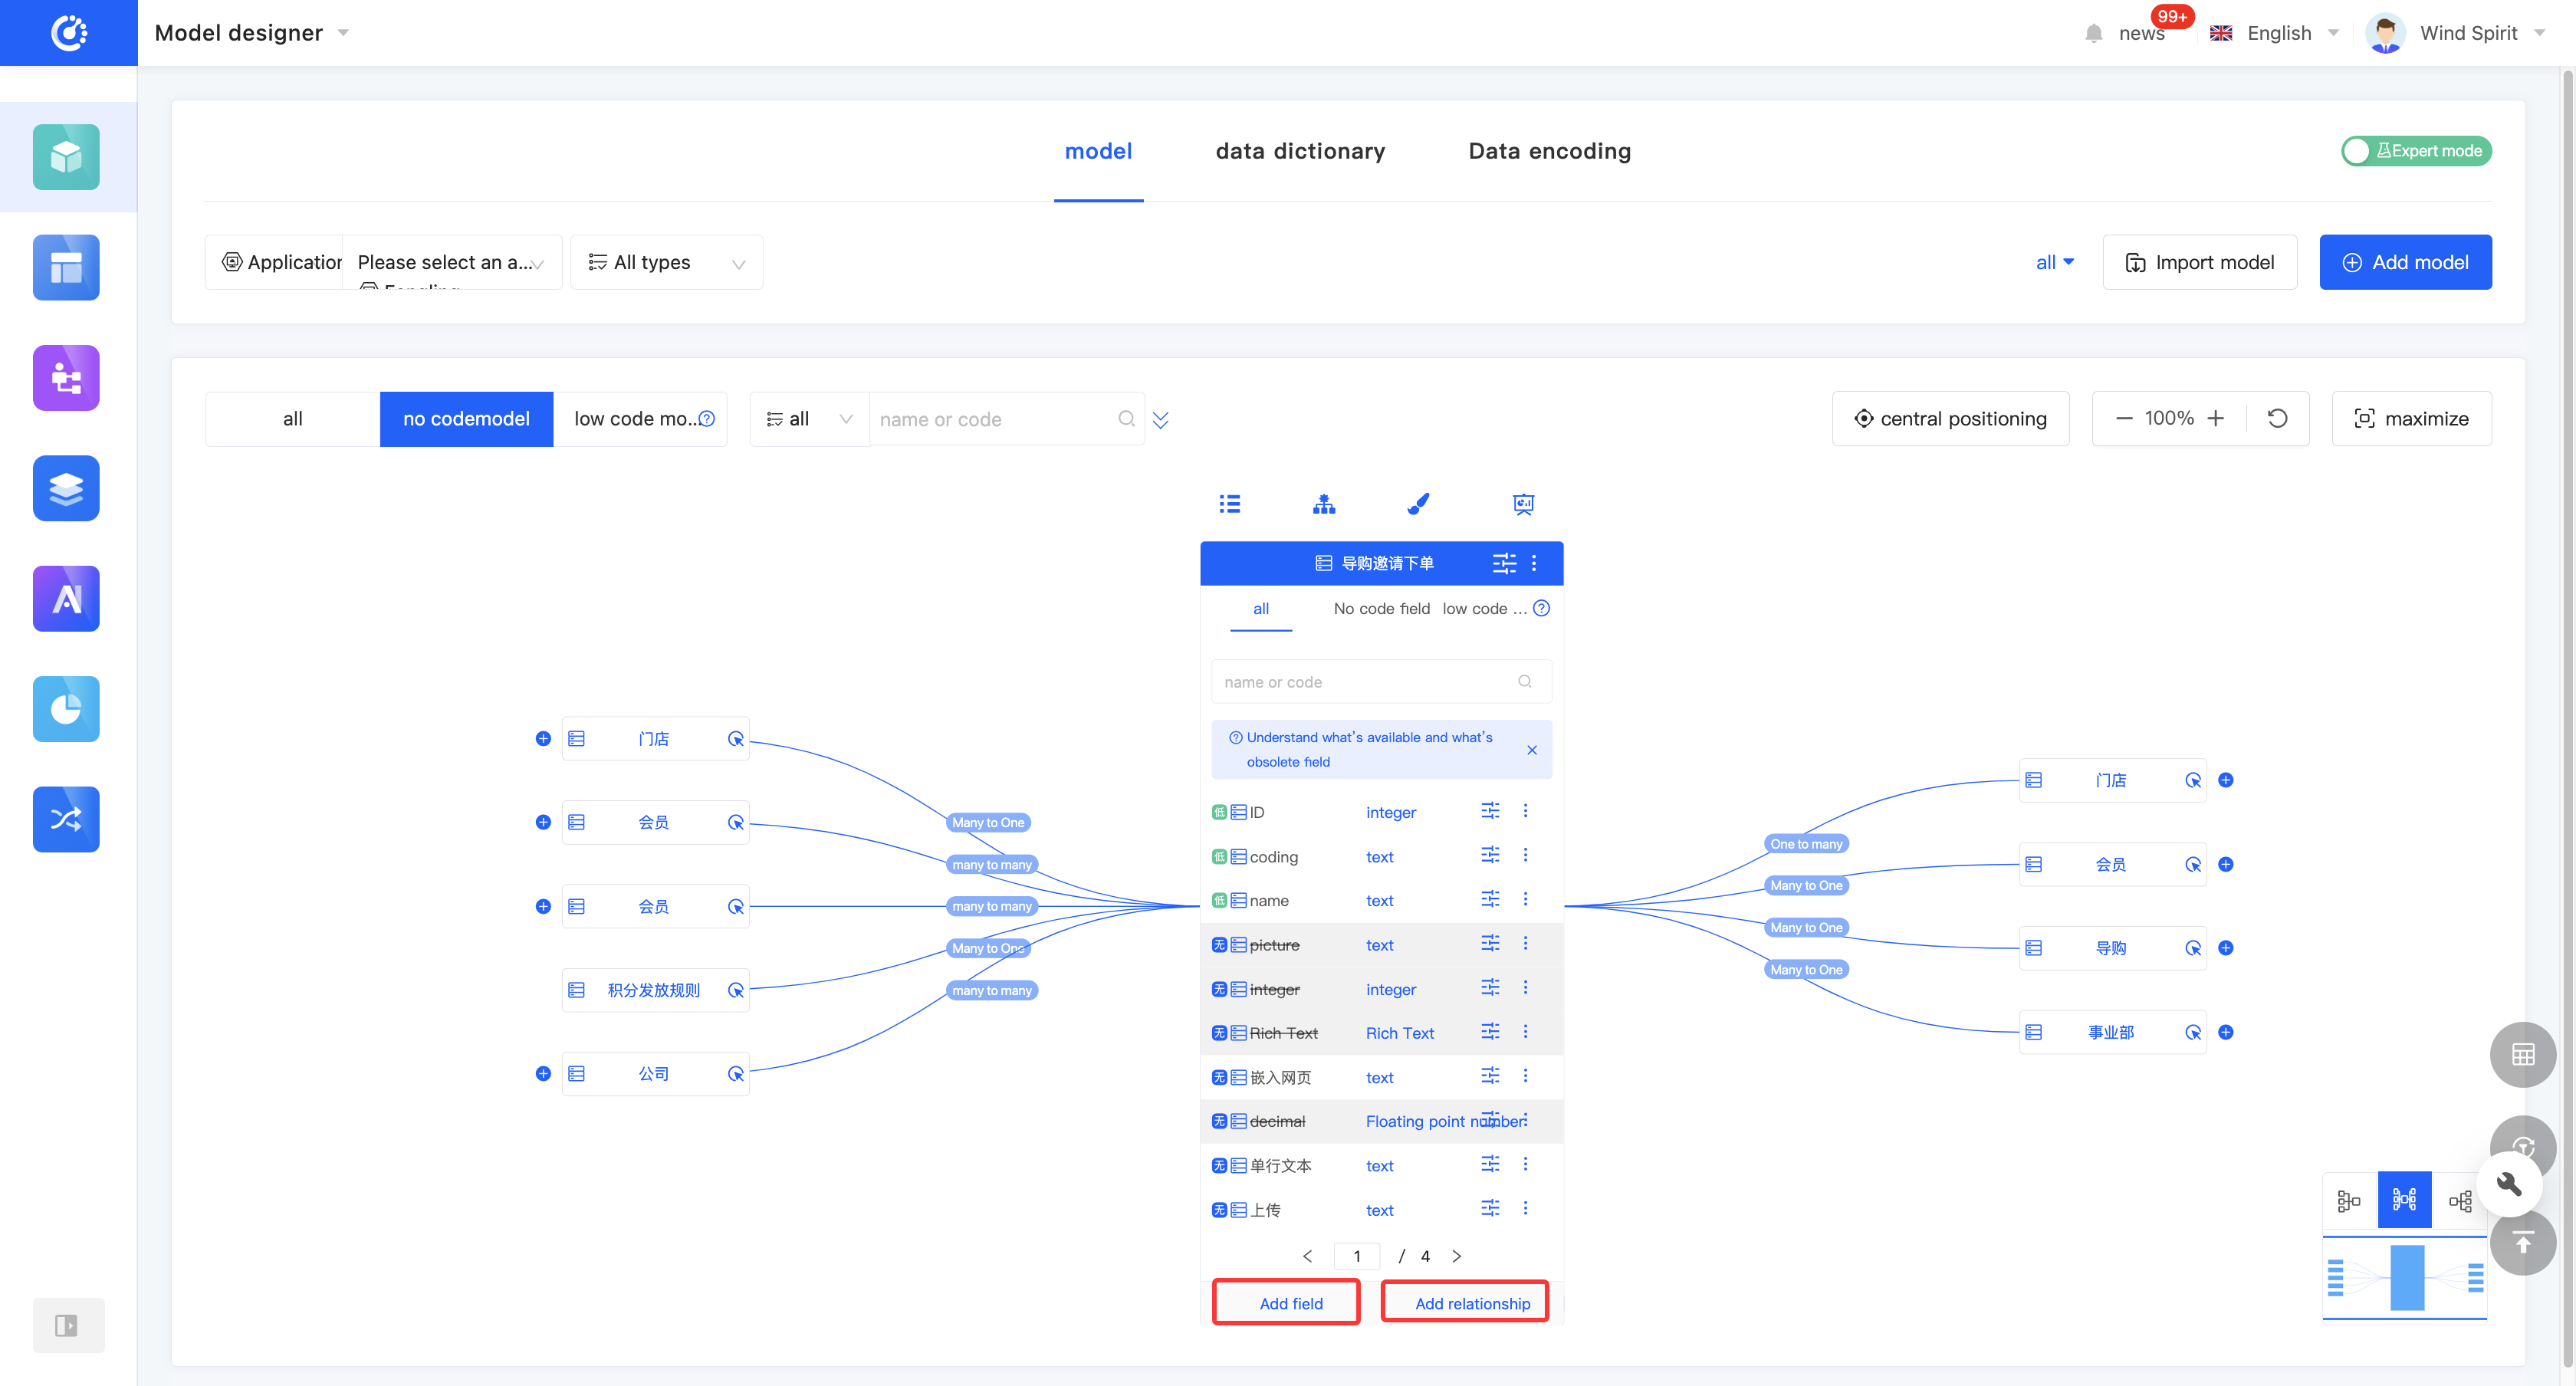Select the 'all' model filter option
The image size is (2576, 1386).
292,419
